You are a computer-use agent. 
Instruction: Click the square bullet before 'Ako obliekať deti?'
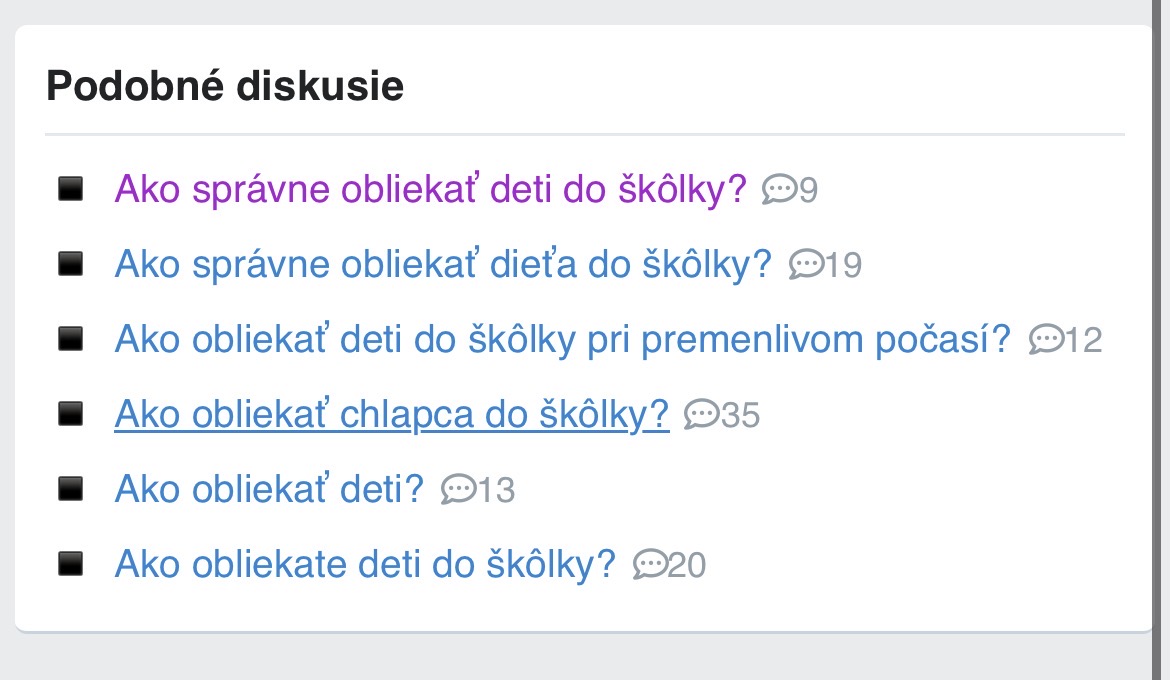pyautogui.click(x=70, y=489)
